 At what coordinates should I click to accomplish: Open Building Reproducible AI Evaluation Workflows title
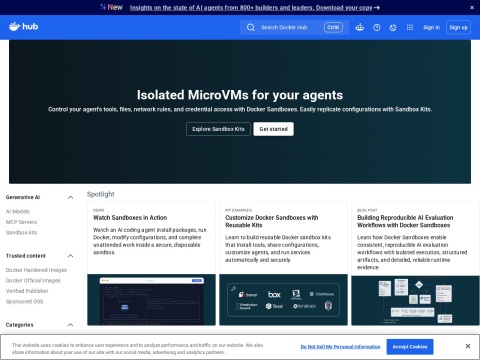point(405,221)
